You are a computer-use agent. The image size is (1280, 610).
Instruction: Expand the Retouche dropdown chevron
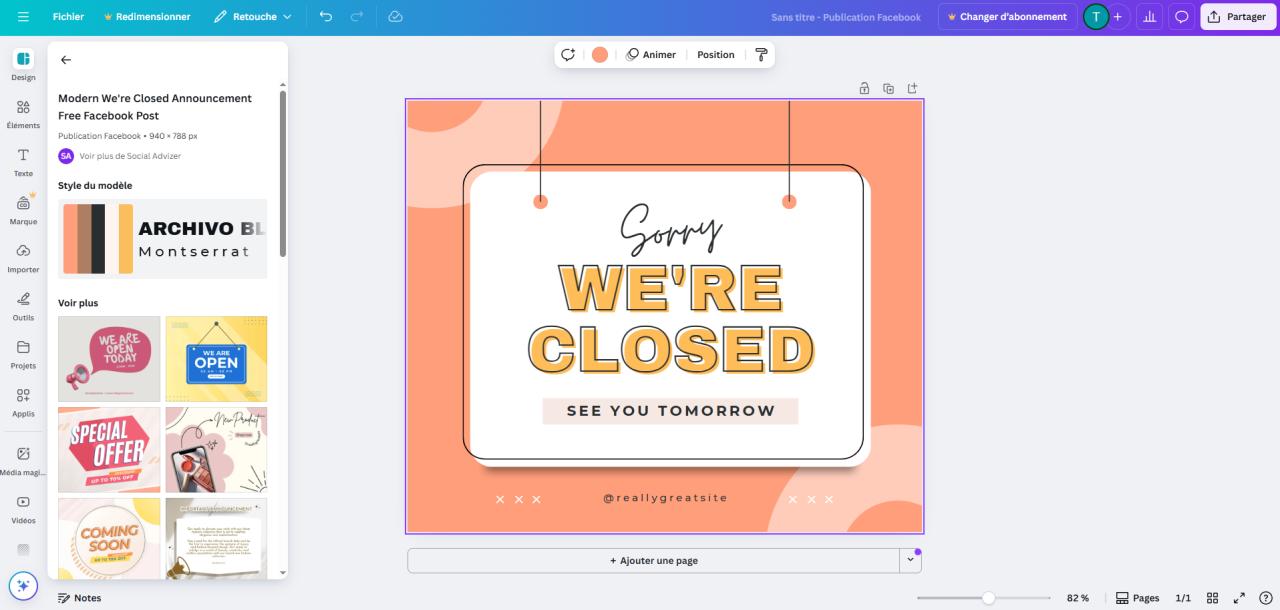tap(285, 16)
